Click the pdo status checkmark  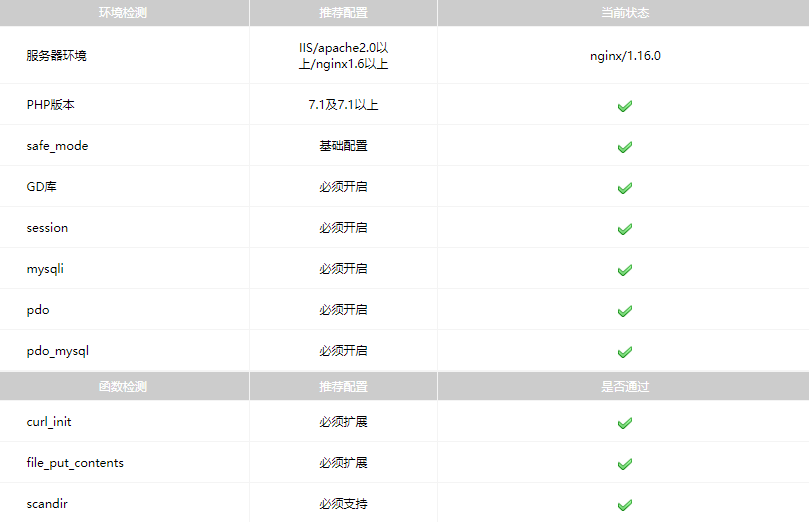pos(624,310)
